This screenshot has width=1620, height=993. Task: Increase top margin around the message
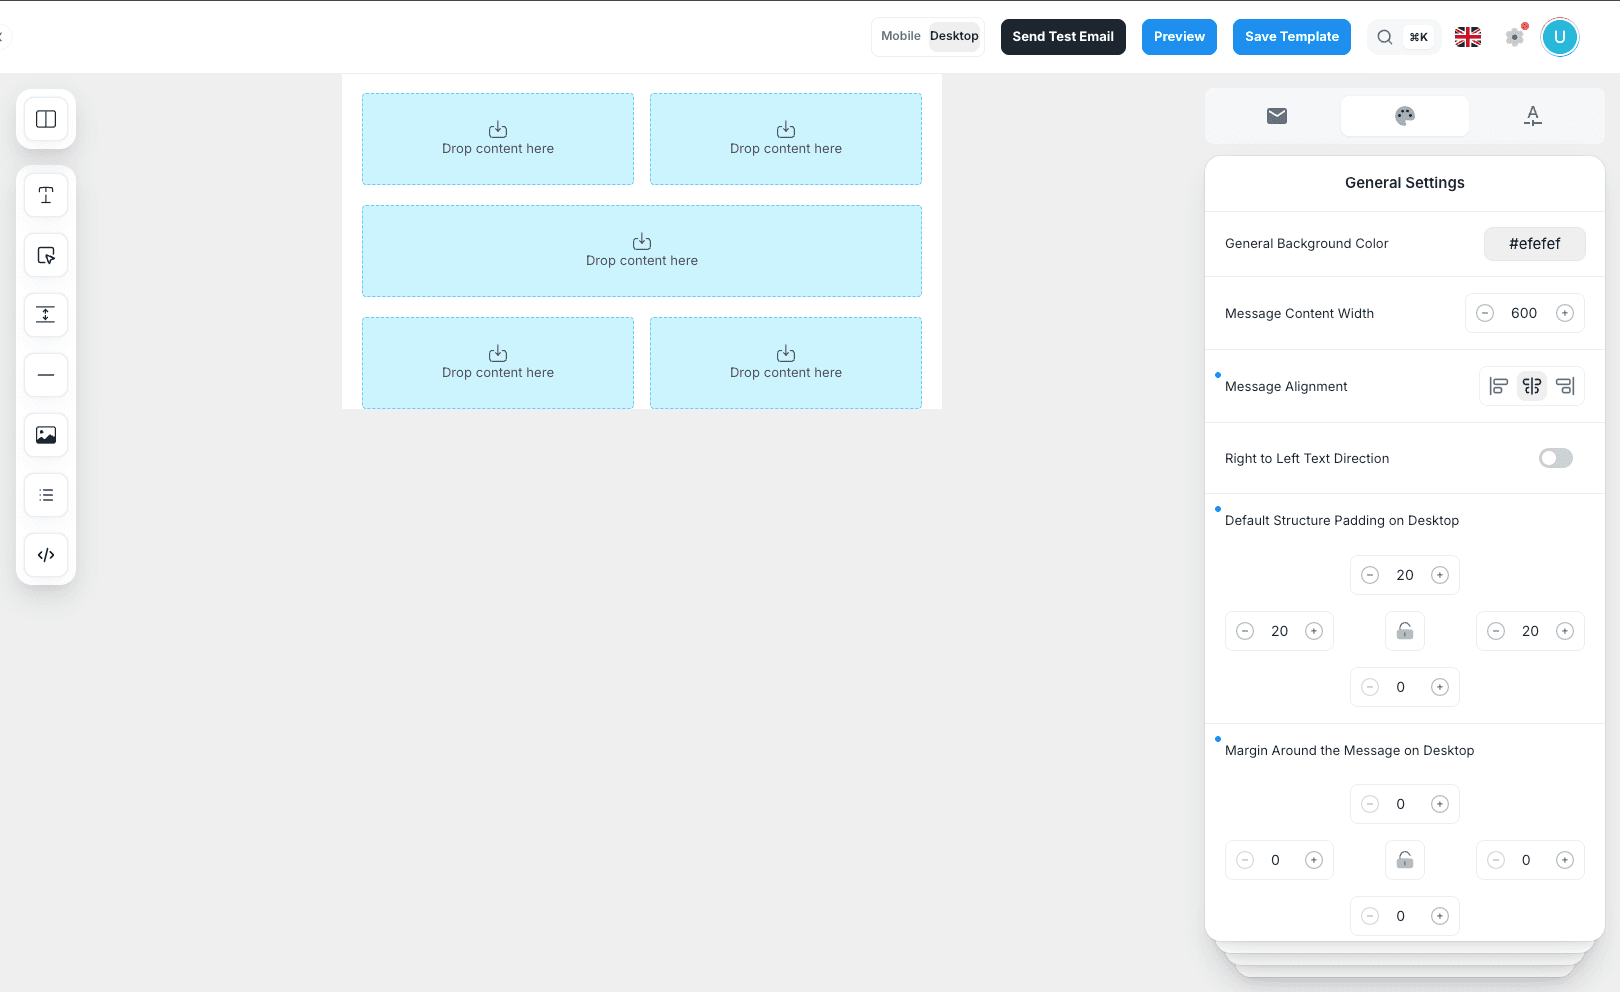click(x=1440, y=804)
